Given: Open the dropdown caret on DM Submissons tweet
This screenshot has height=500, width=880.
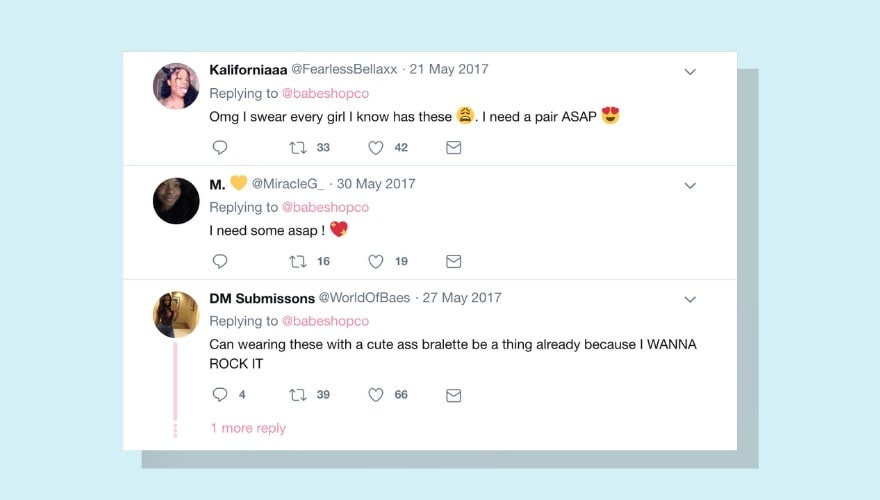Looking at the screenshot, I should tap(690, 300).
